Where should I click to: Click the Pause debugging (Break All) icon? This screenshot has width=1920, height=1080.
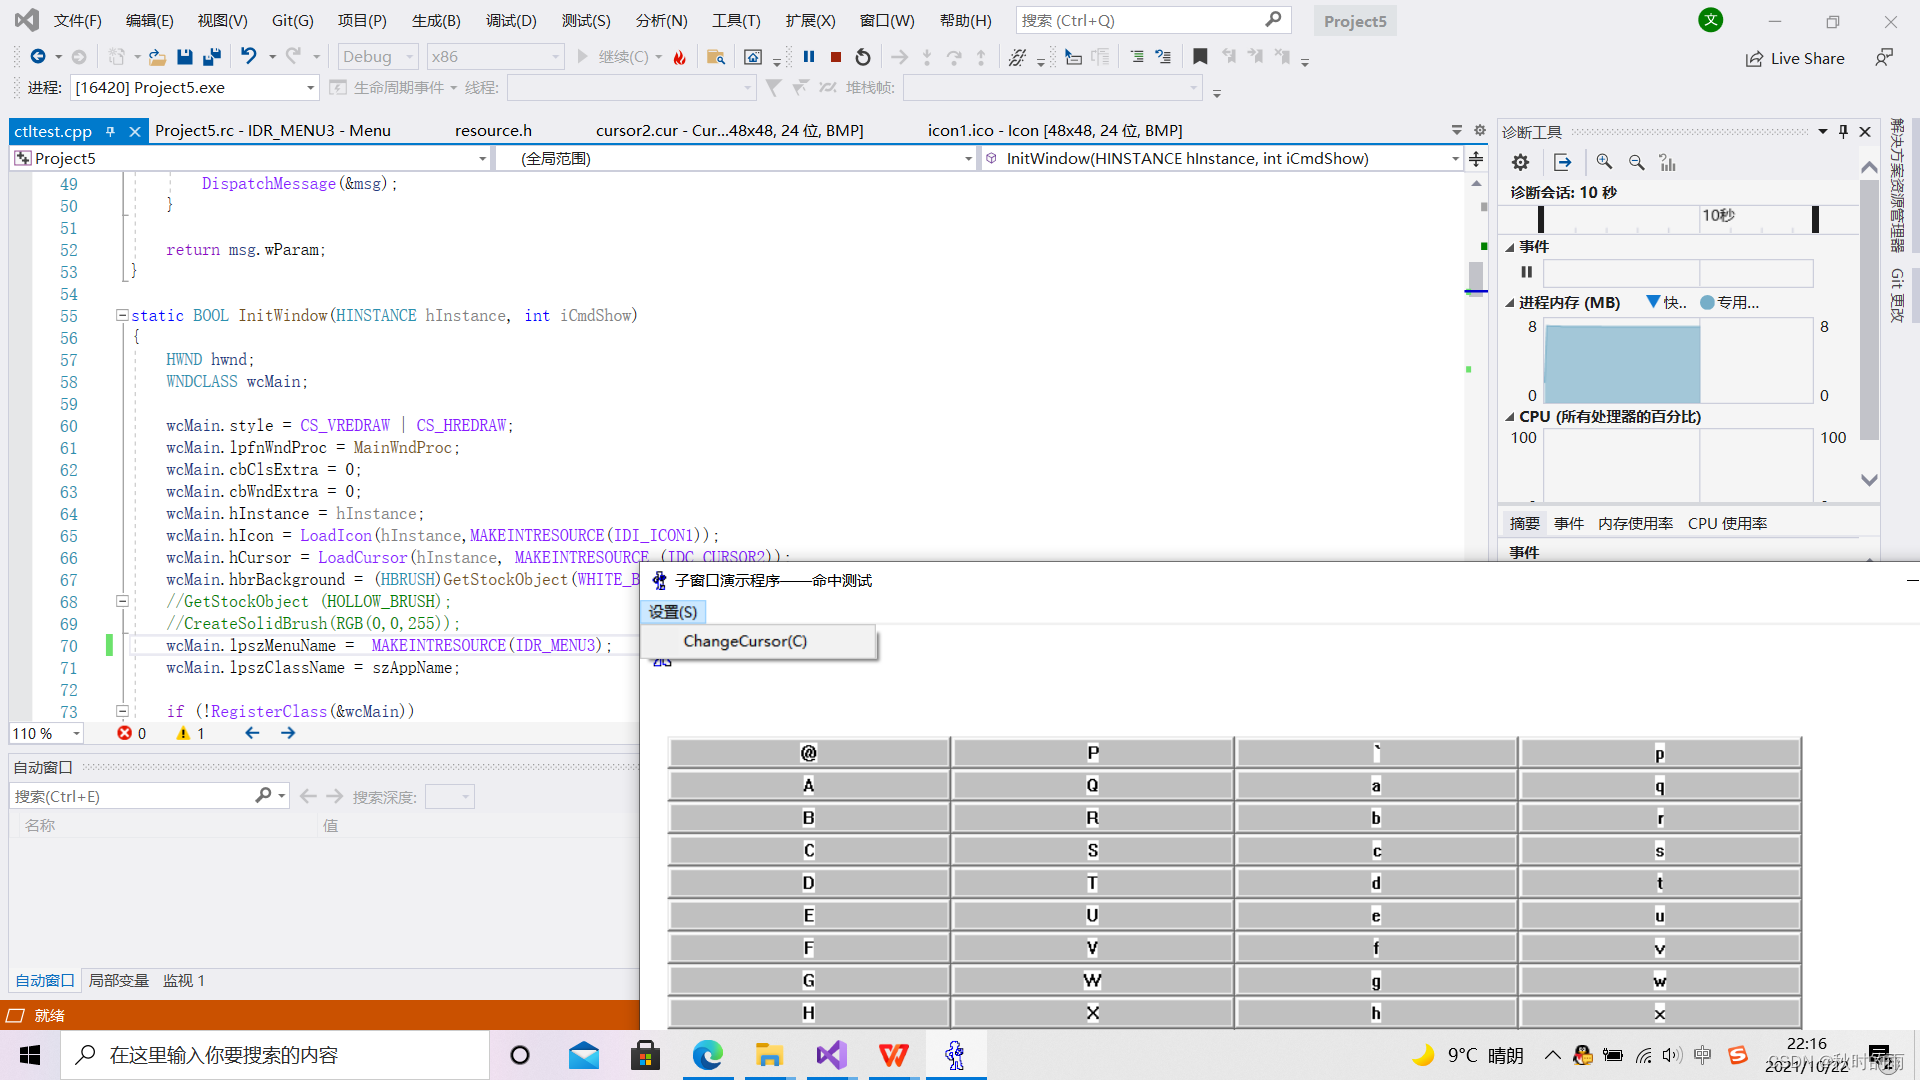(x=809, y=57)
